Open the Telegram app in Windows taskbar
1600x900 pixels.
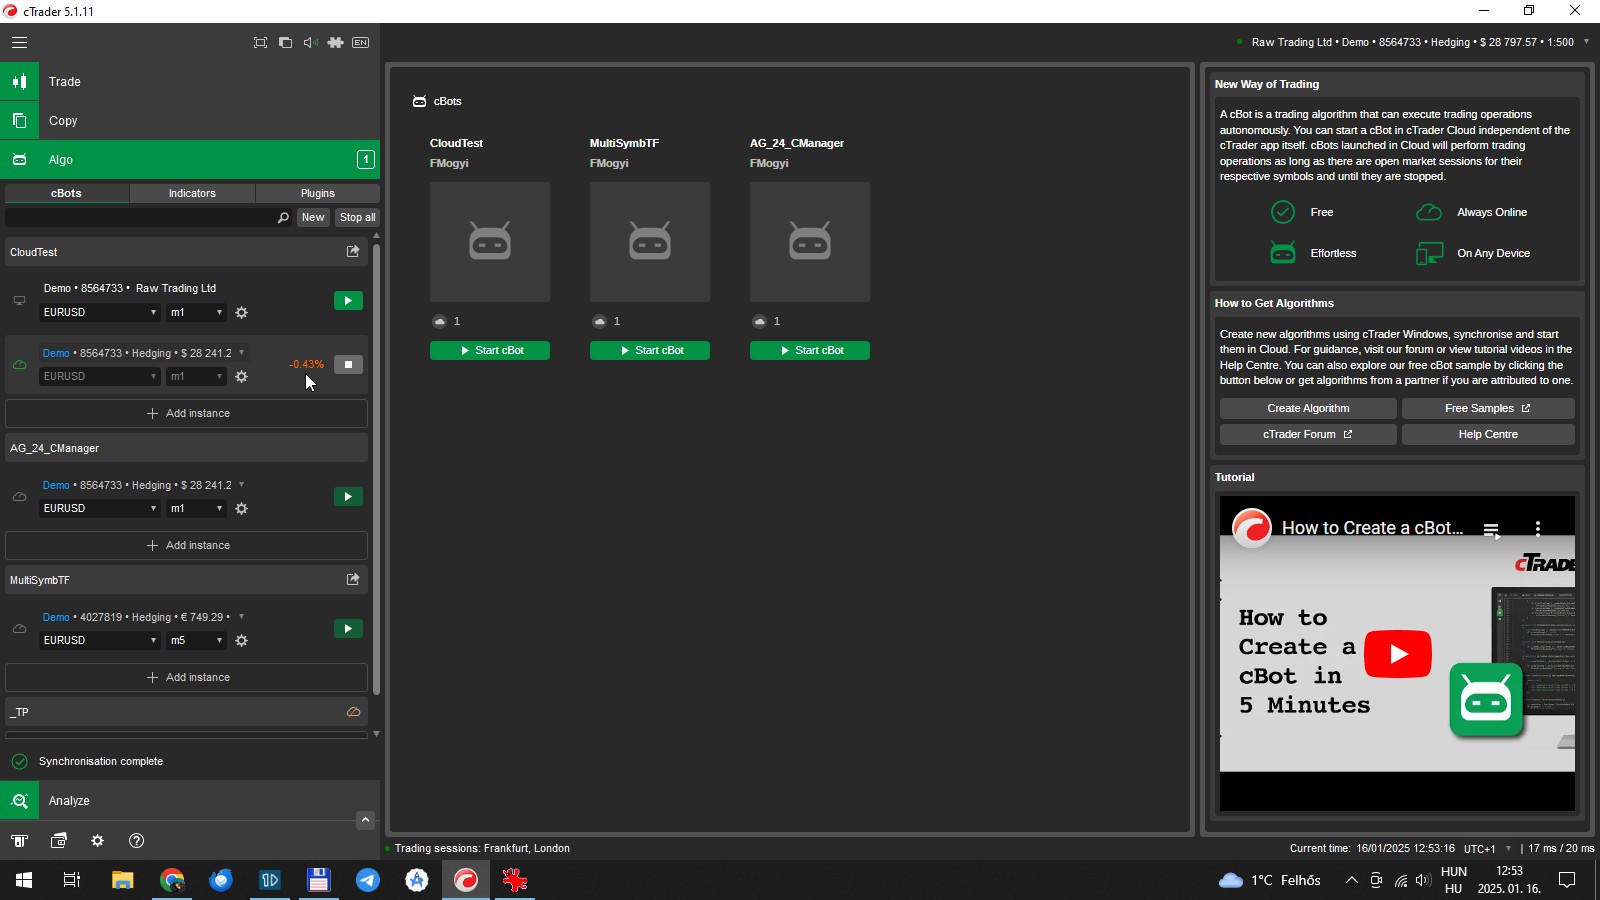coord(368,880)
